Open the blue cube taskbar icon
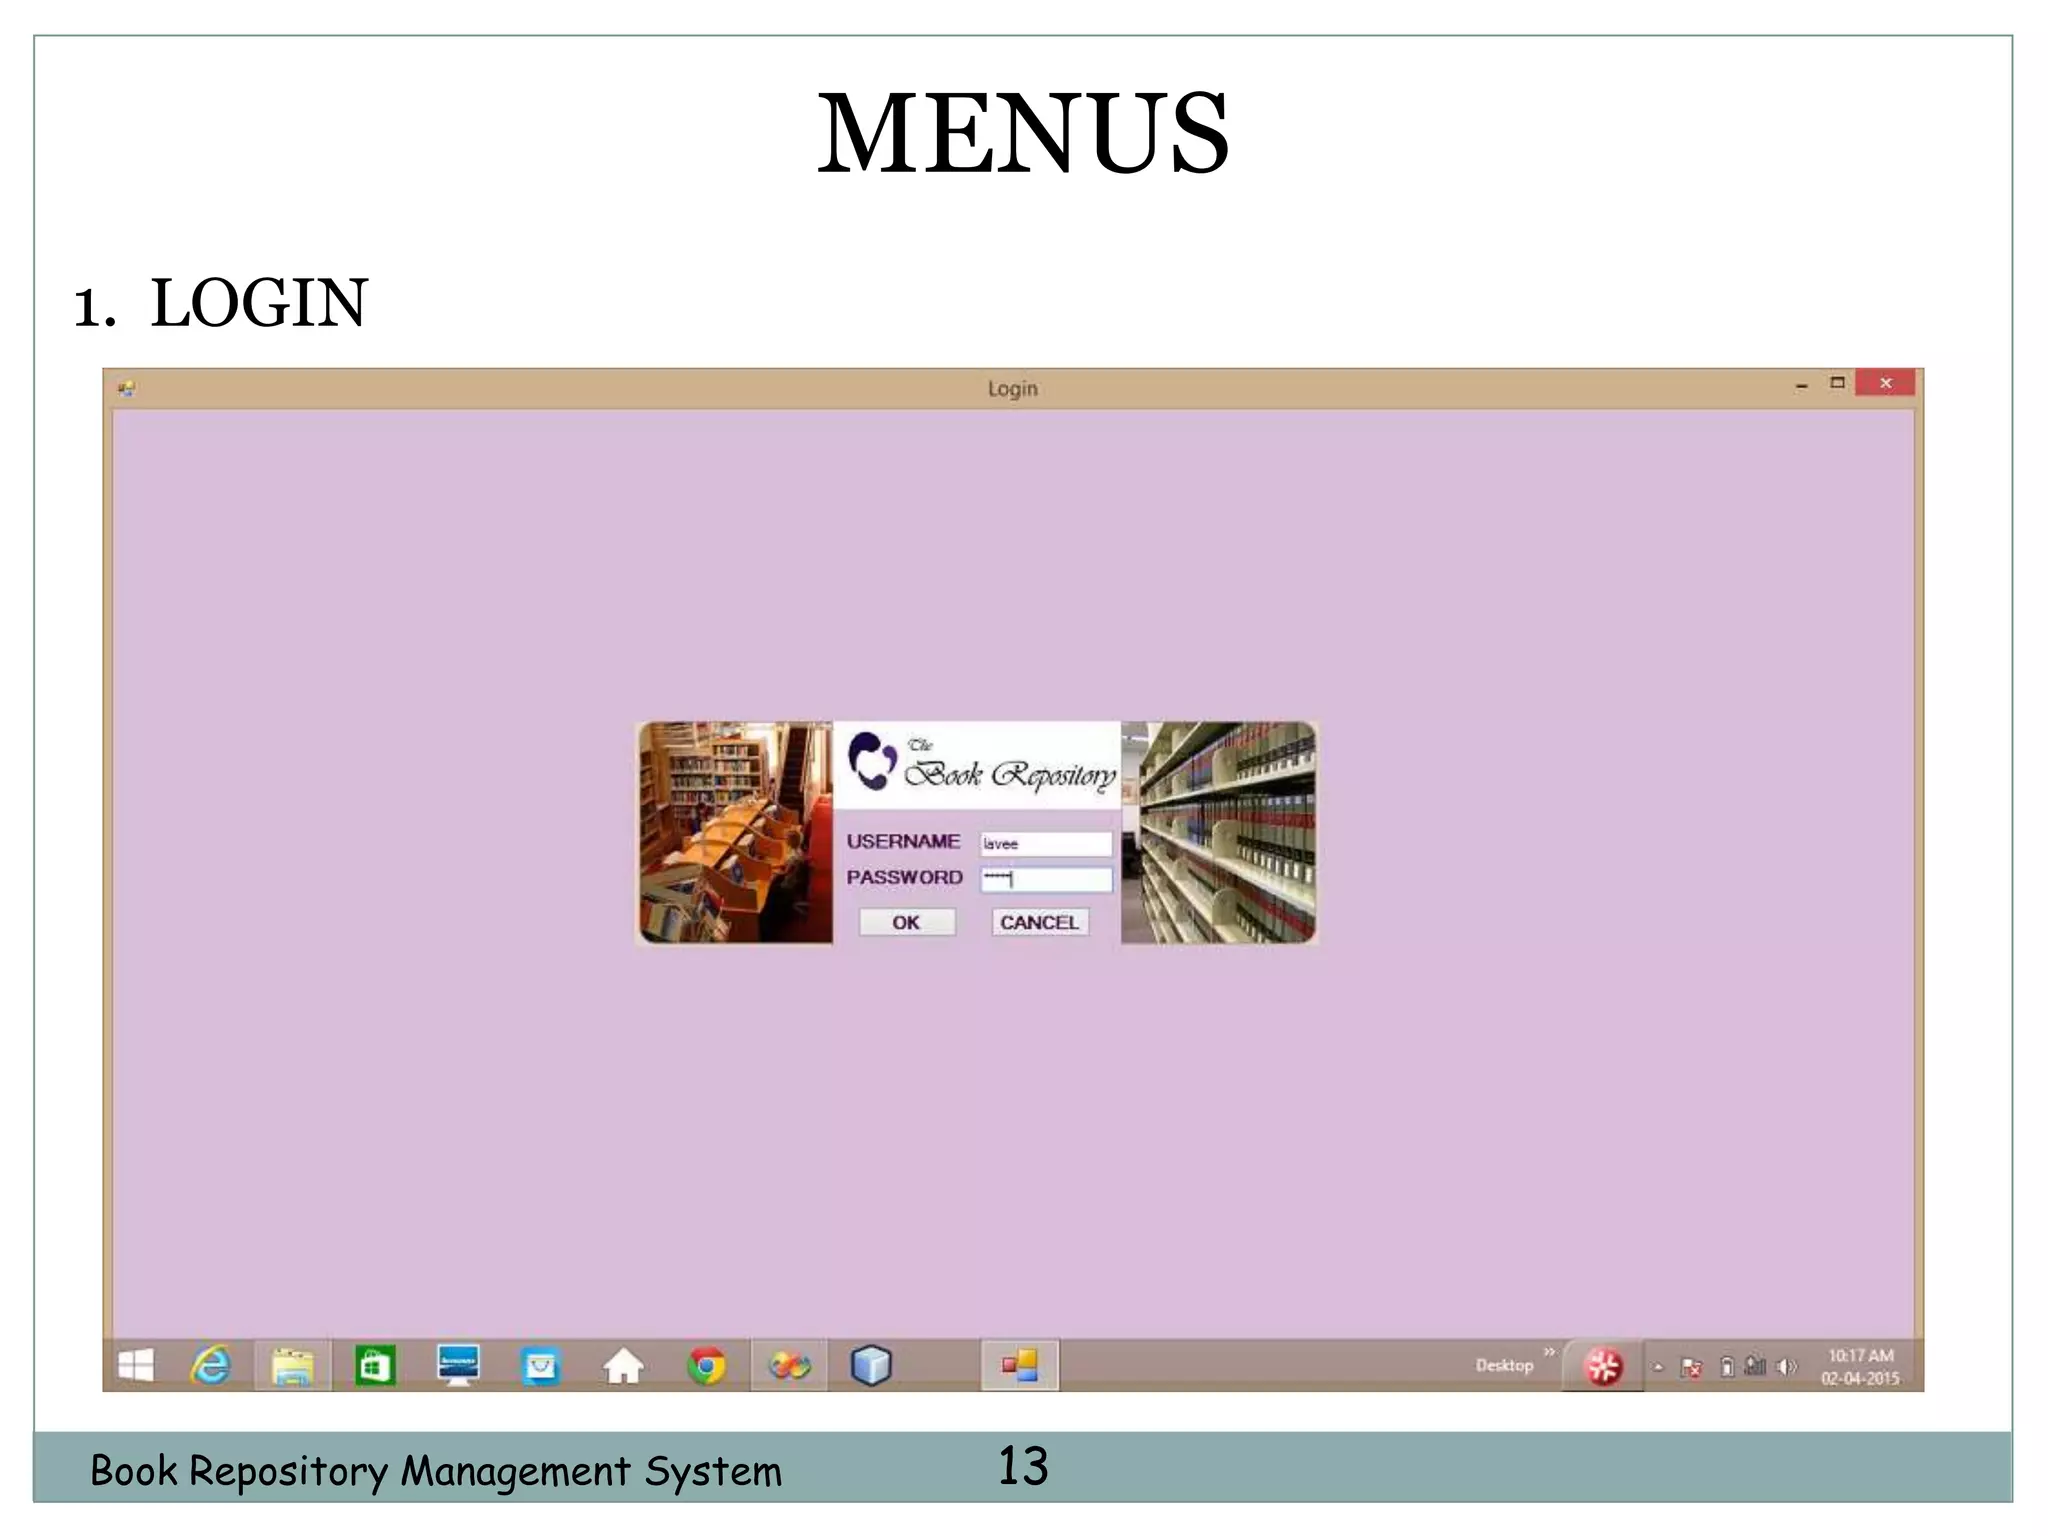 [871, 1366]
